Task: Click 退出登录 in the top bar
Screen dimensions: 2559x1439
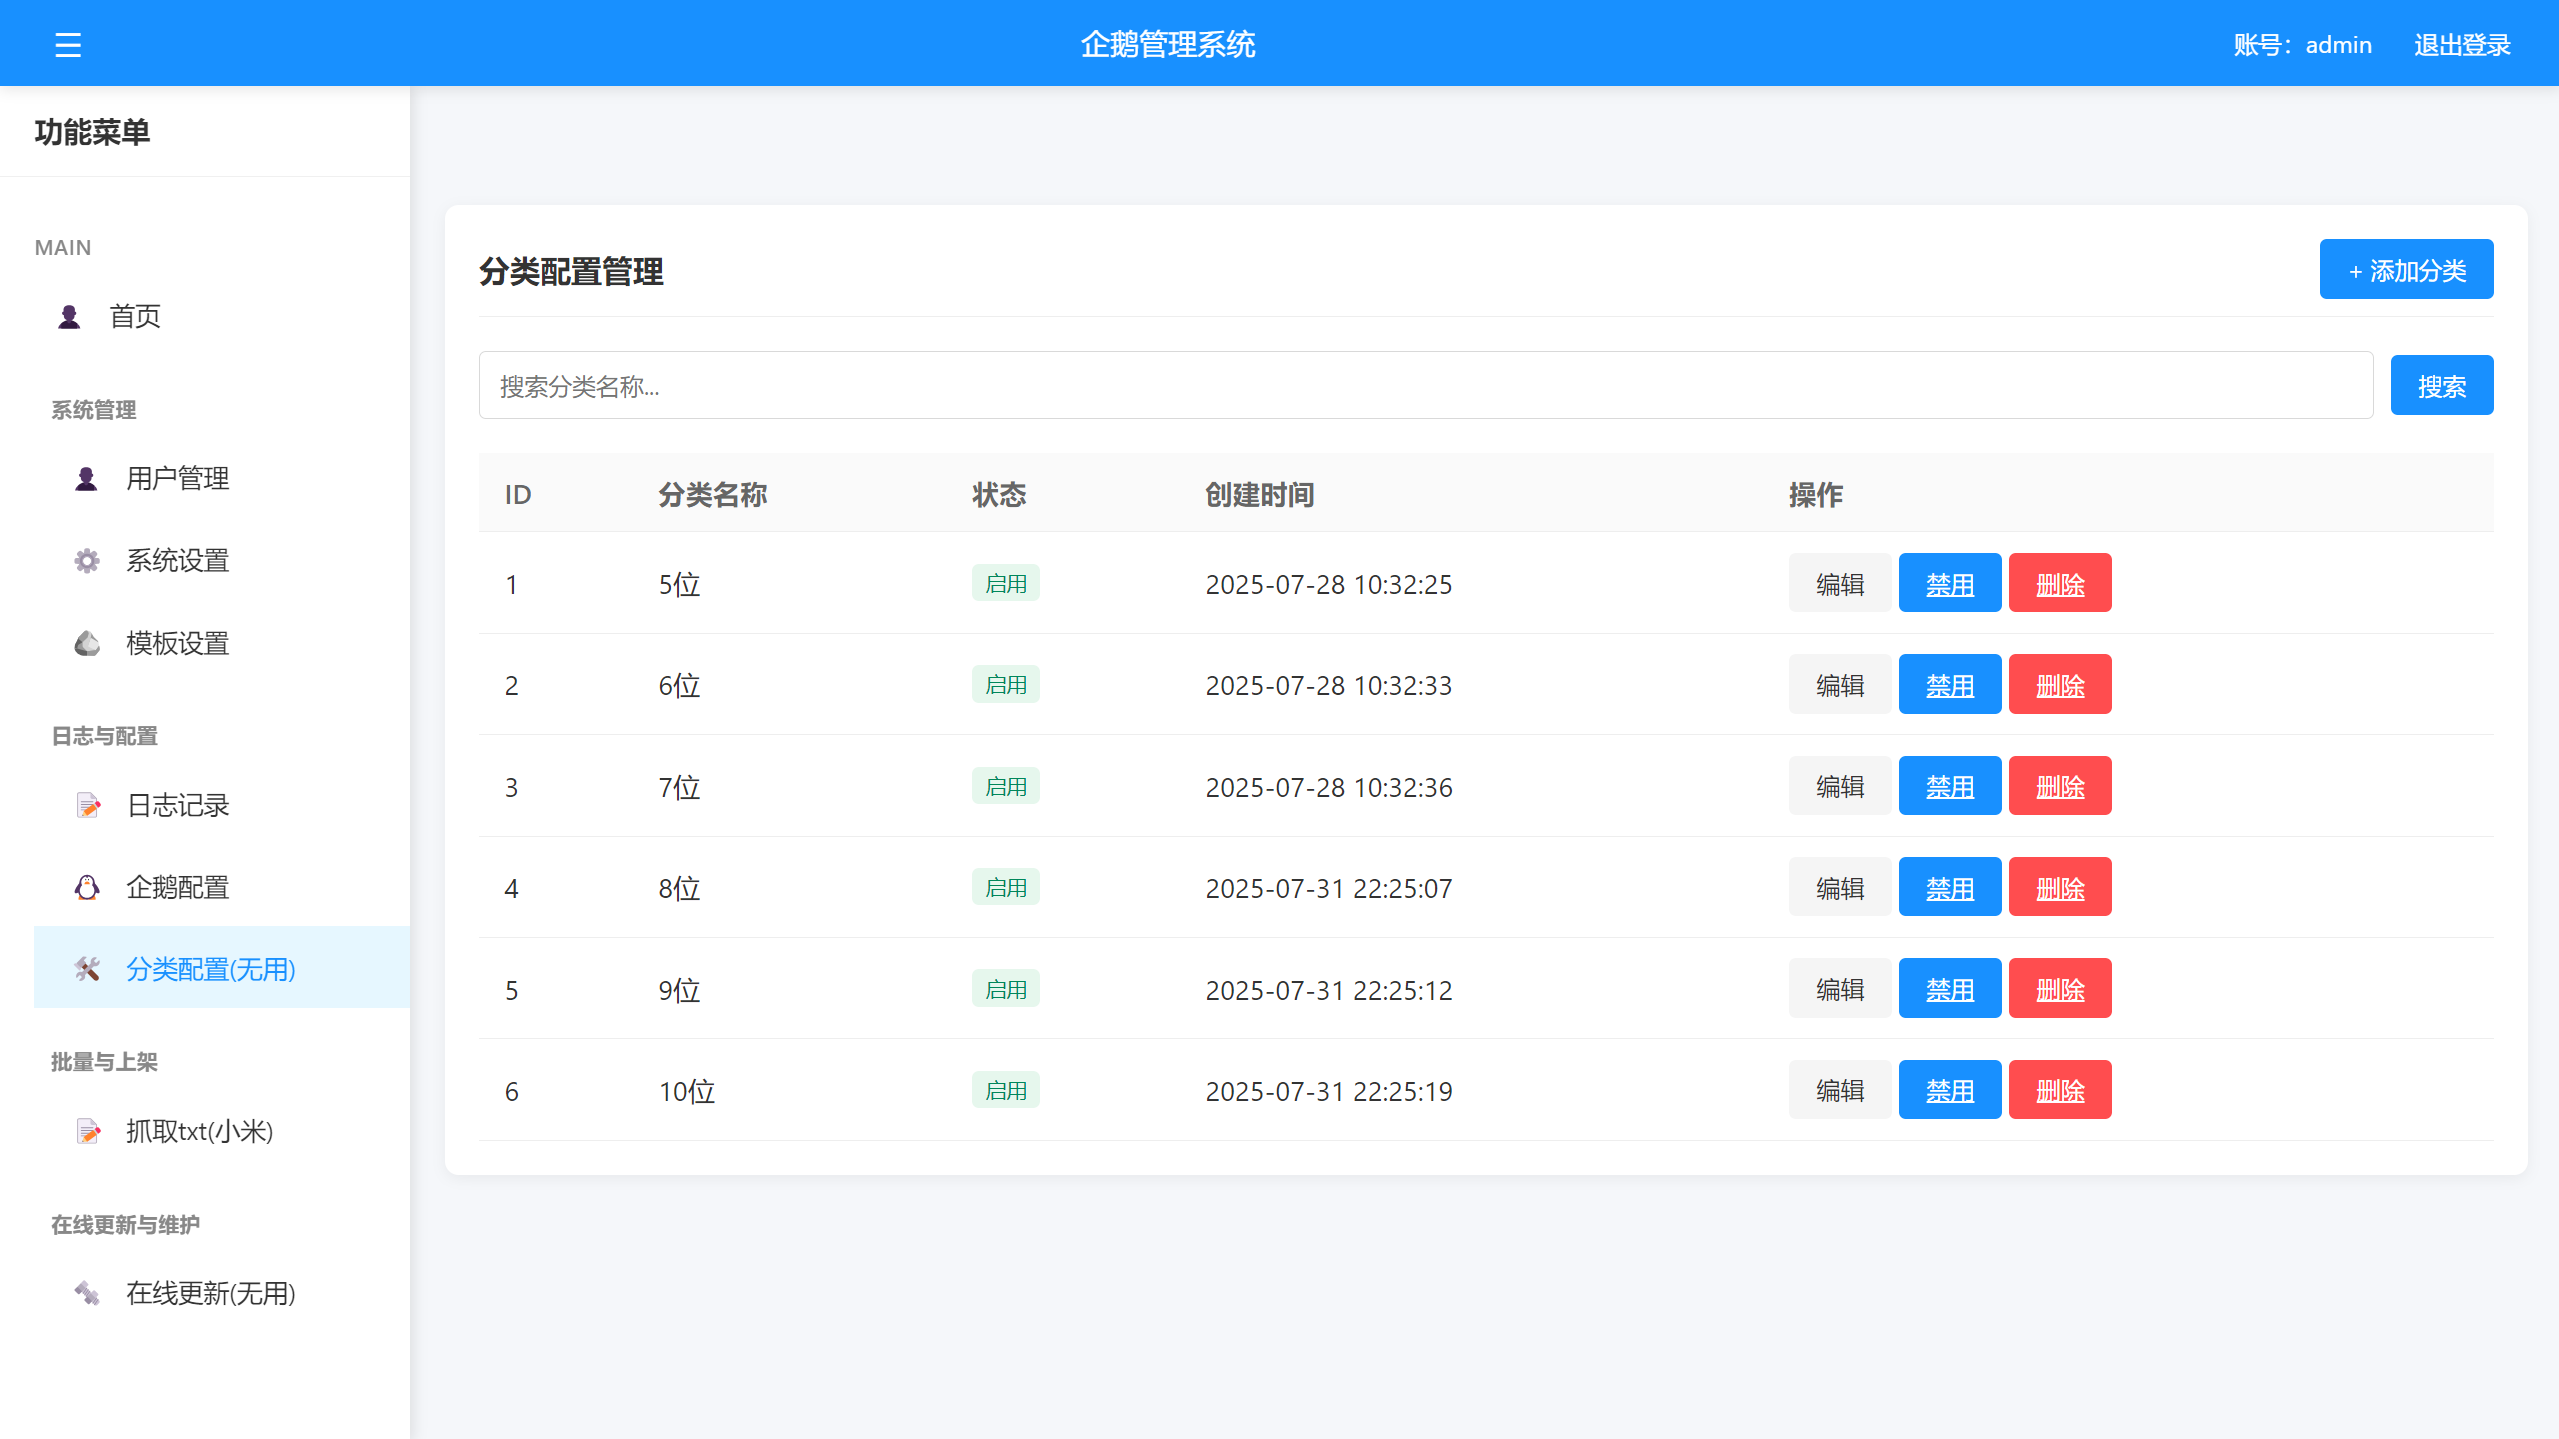Action: coord(2461,43)
